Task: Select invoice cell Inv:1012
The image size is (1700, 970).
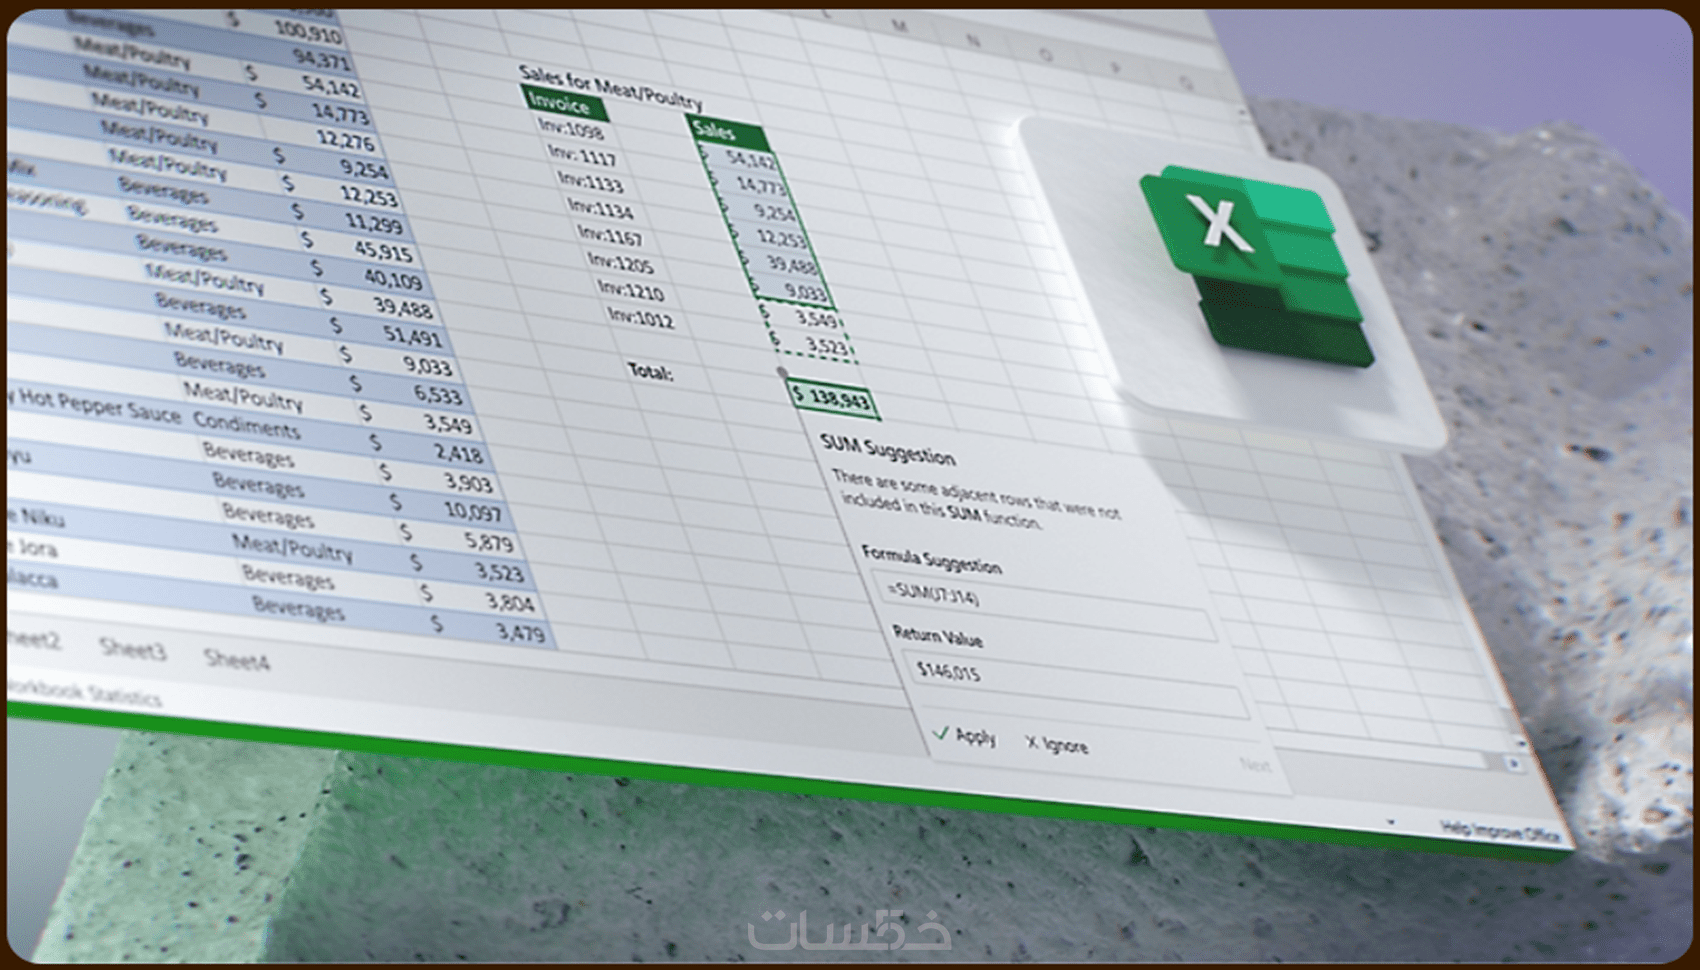Action: point(641,319)
